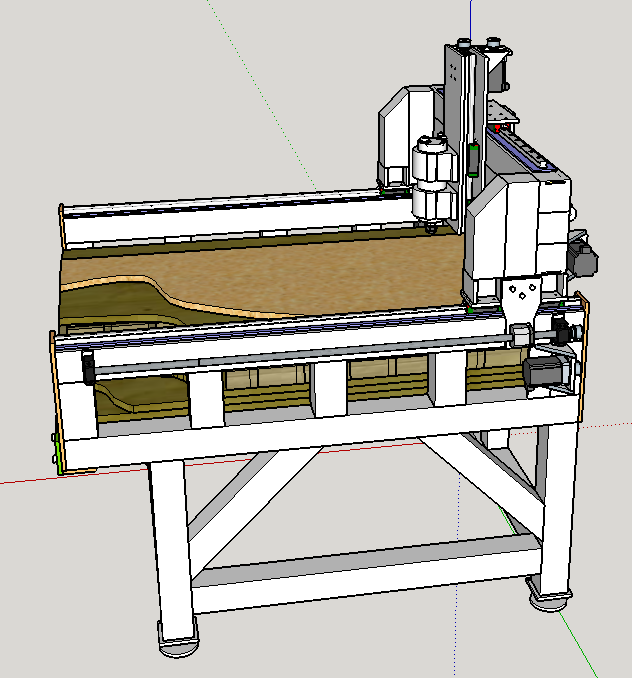
Task: Select the front-right leveling foot
Action: [x=550, y=597]
